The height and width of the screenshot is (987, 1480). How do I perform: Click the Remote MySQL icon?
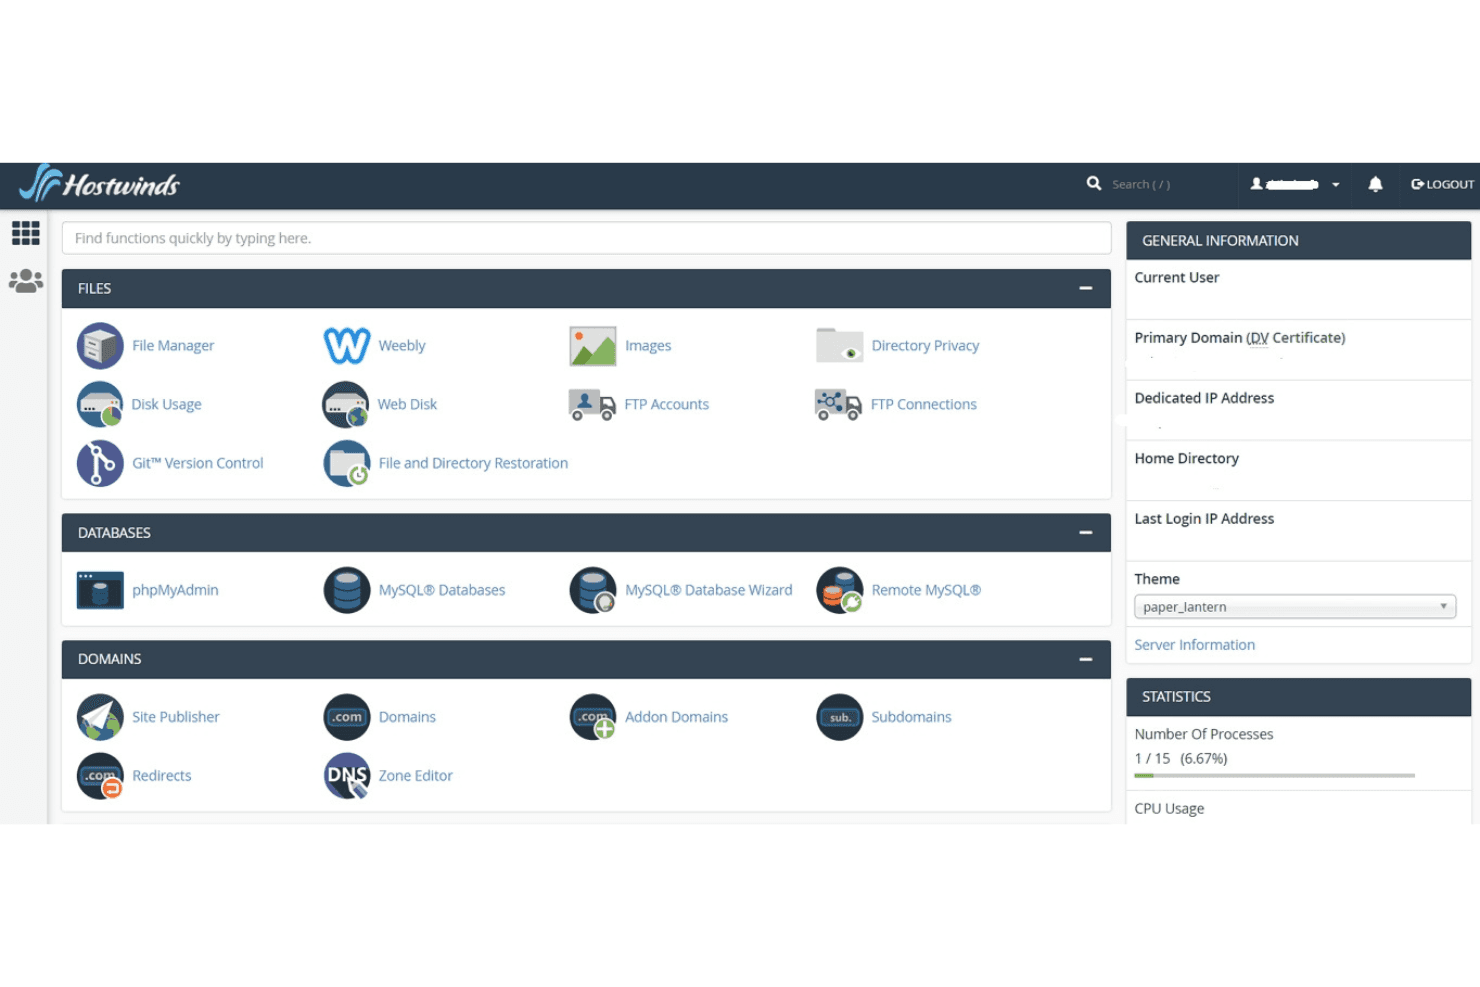839,590
